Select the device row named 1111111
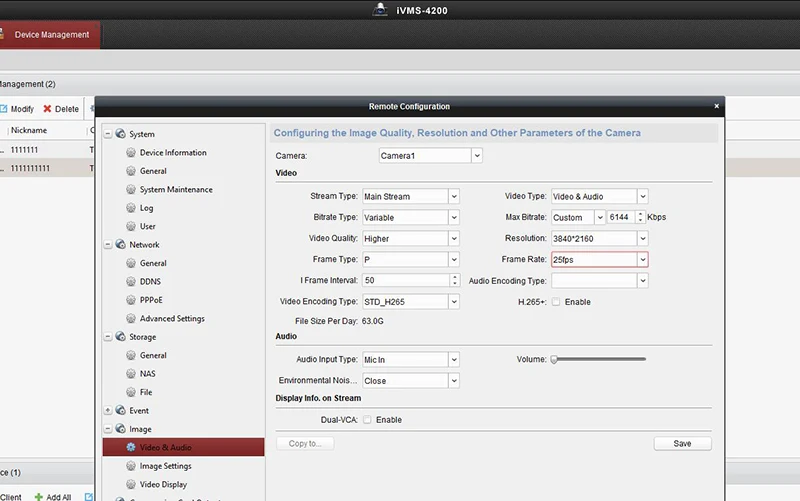This screenshot has width=800, height=501. (47, 150)
